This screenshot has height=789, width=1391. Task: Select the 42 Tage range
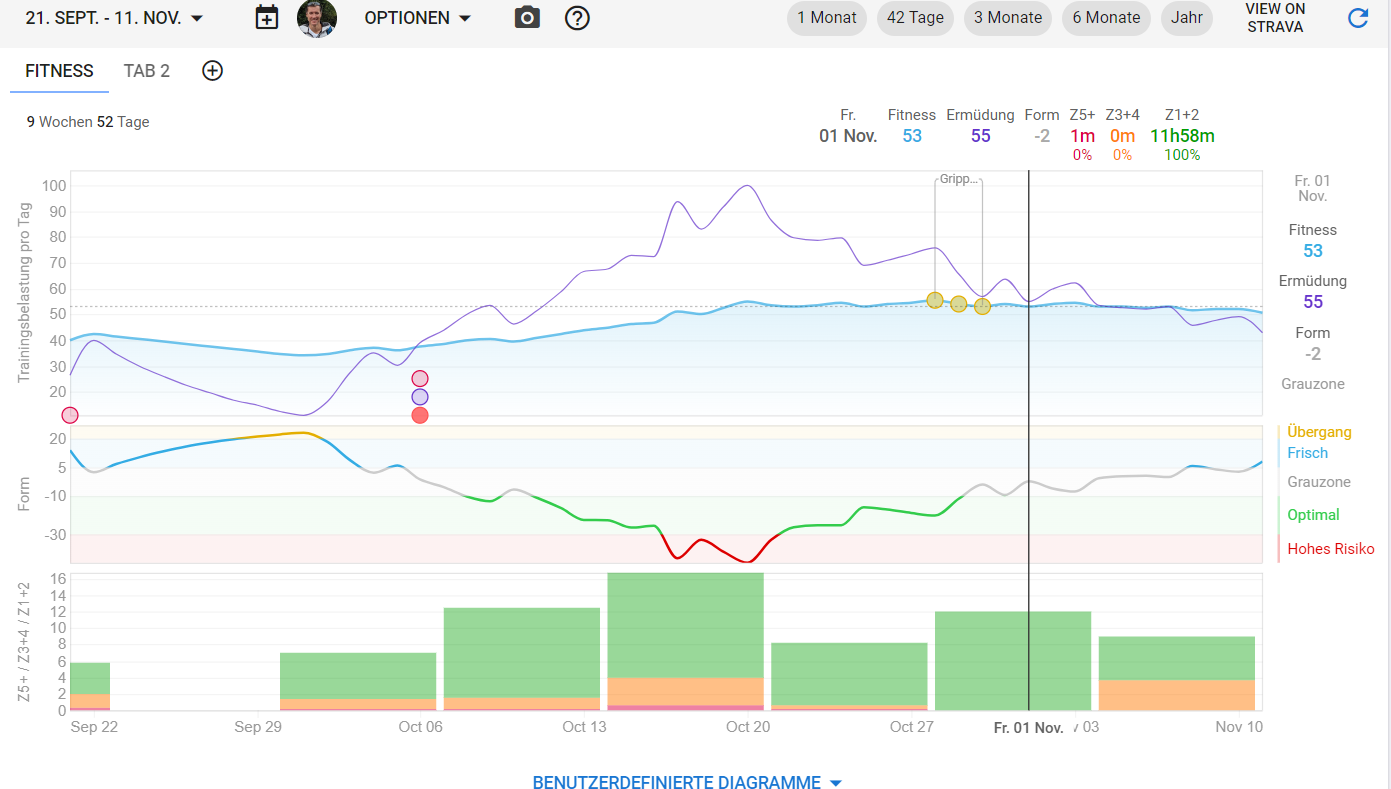(916, 18)
